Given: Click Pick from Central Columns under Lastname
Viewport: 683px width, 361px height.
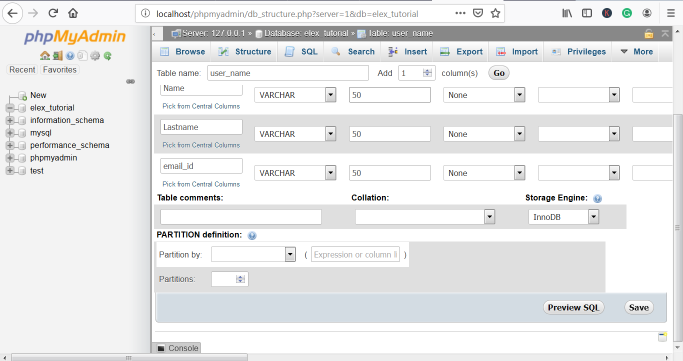Looking at the screenshot, I should click(201, 145).
